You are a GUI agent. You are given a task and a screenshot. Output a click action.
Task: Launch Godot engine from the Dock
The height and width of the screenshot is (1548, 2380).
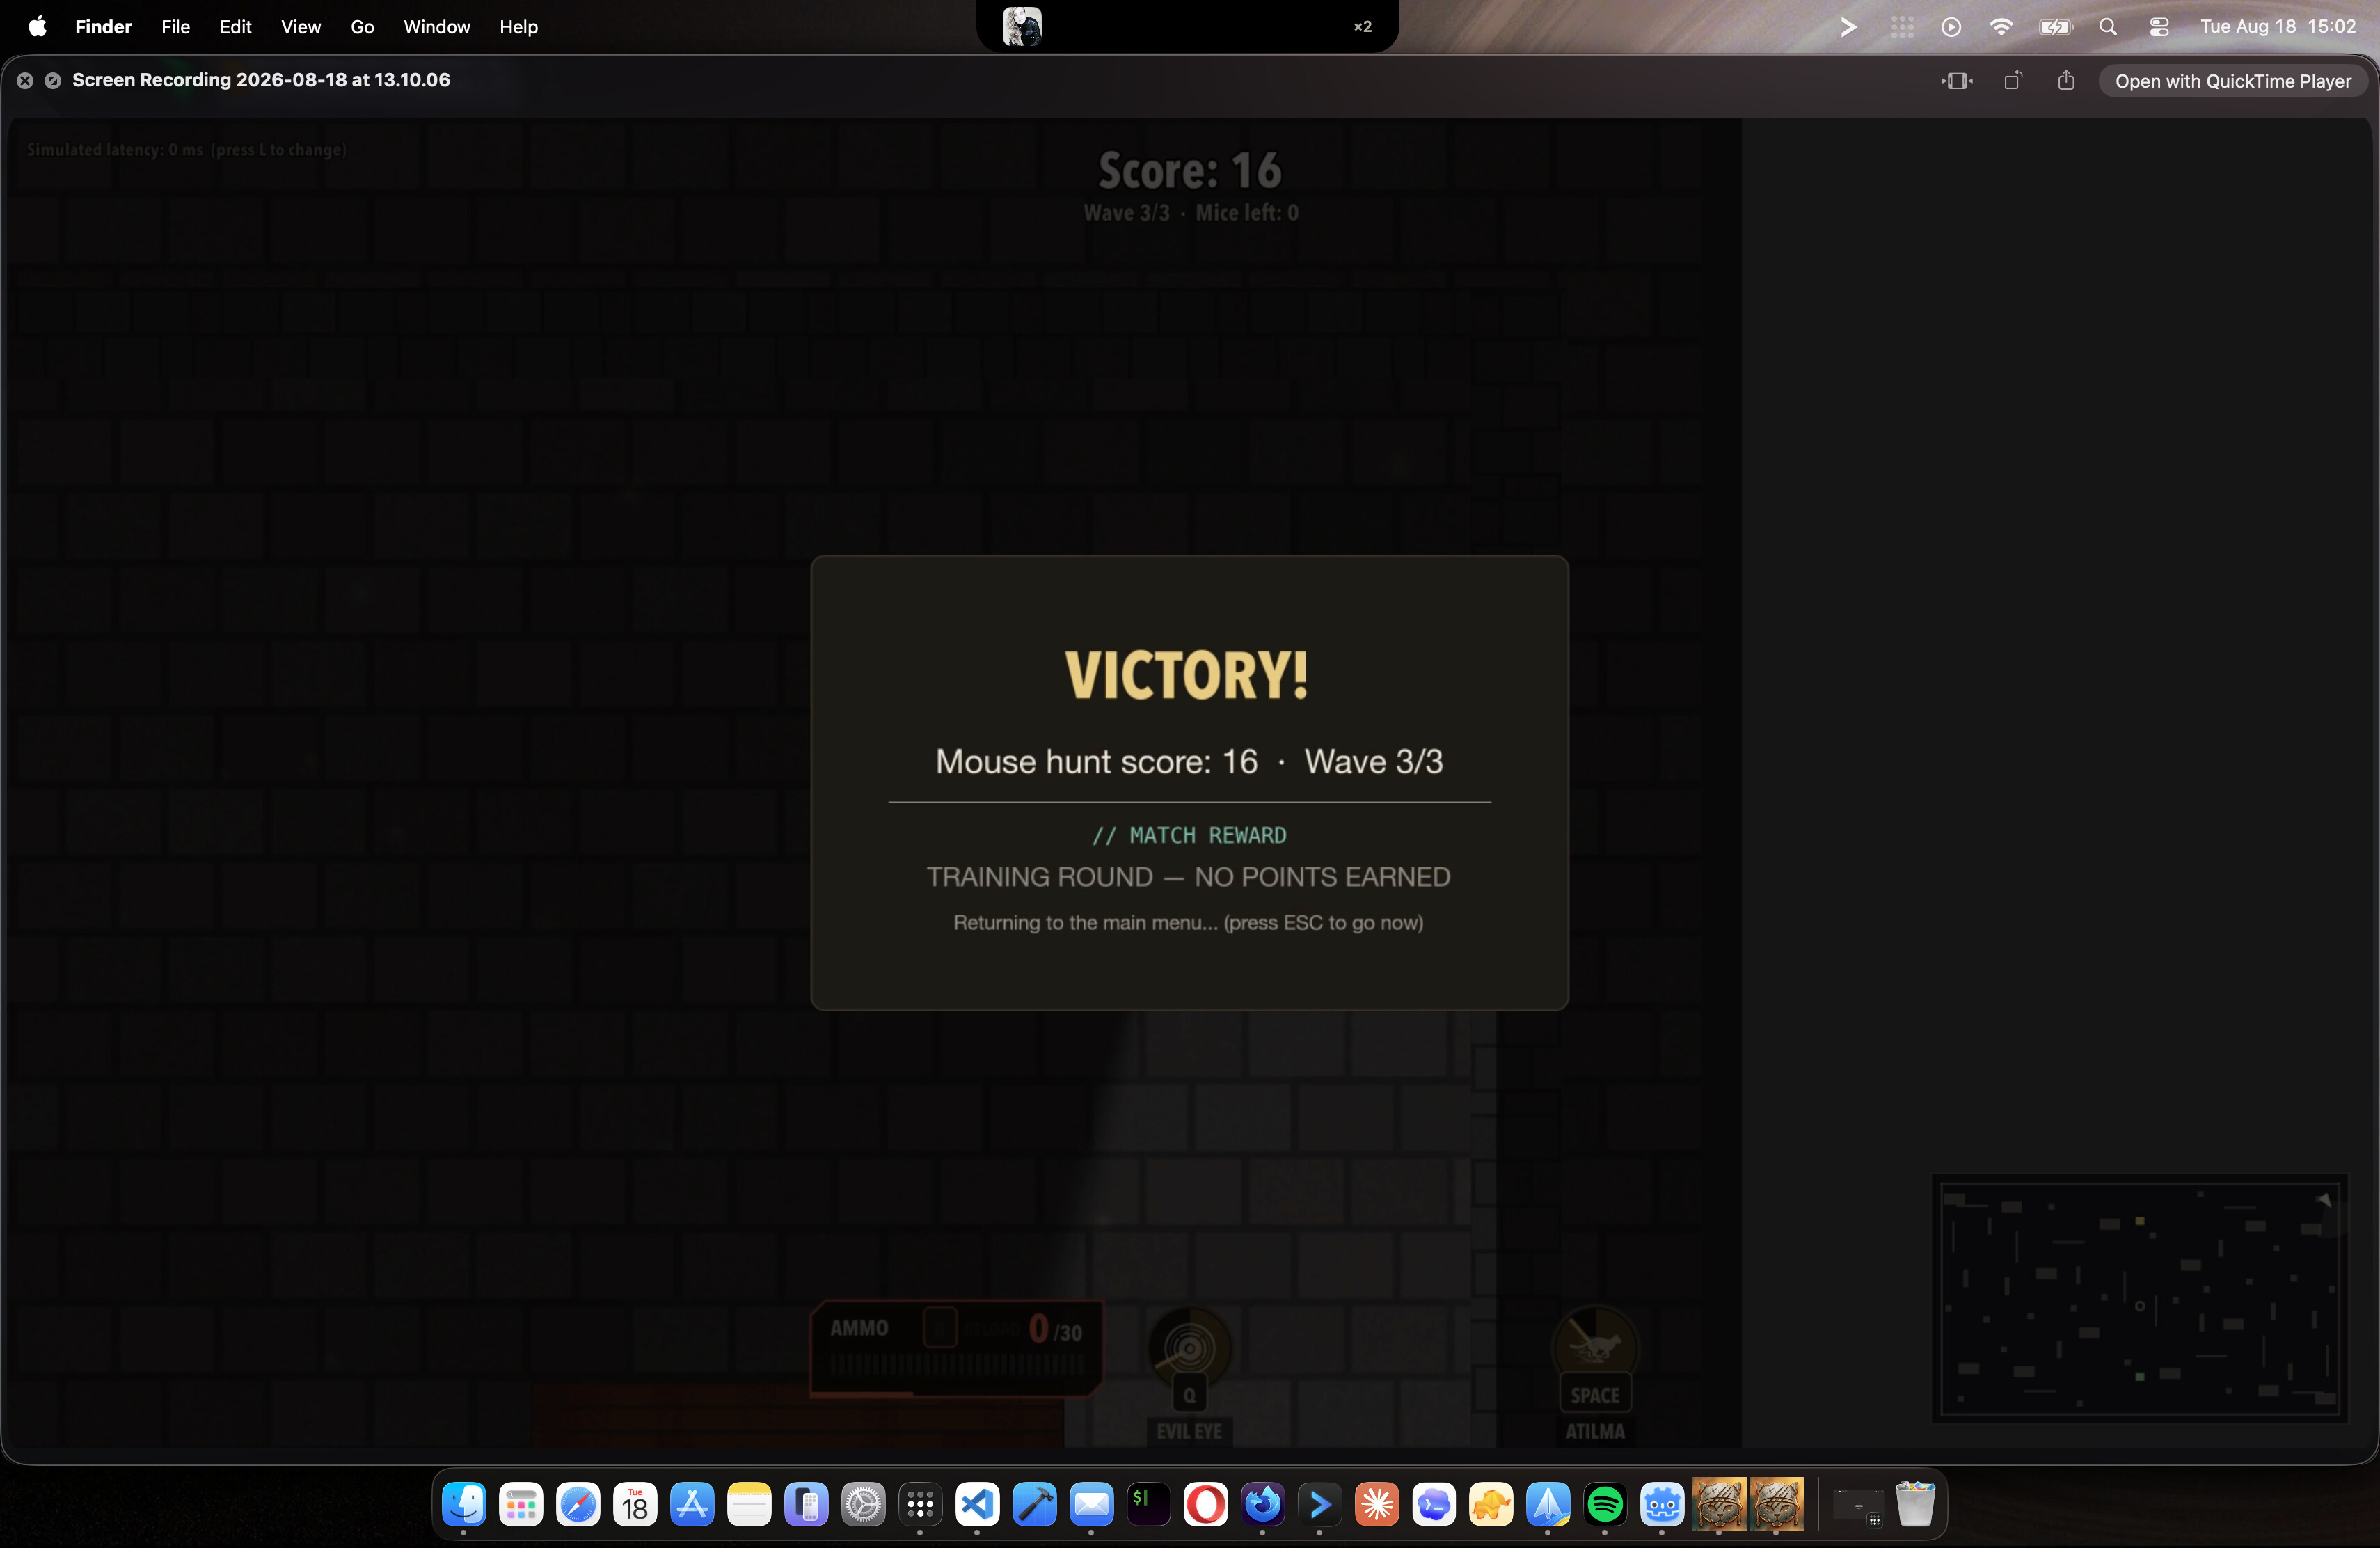pos(1661,1503)
